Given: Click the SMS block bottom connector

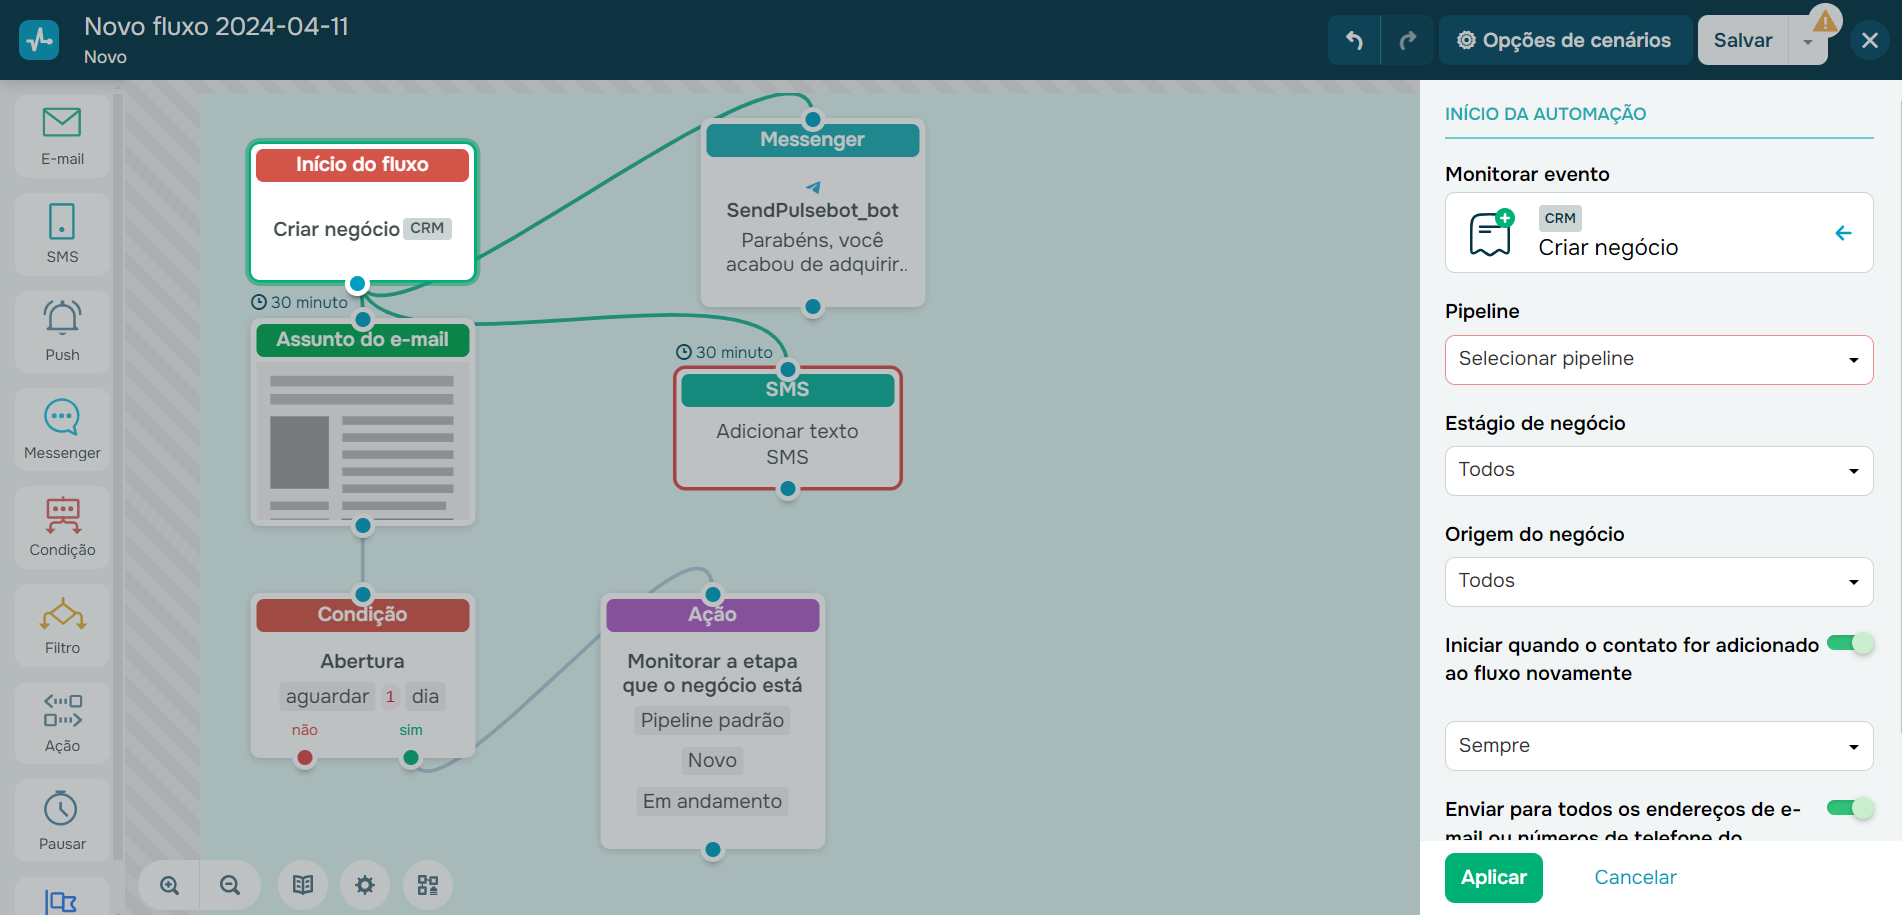Looking at the screenshot, I should click(x=788, y=489).
